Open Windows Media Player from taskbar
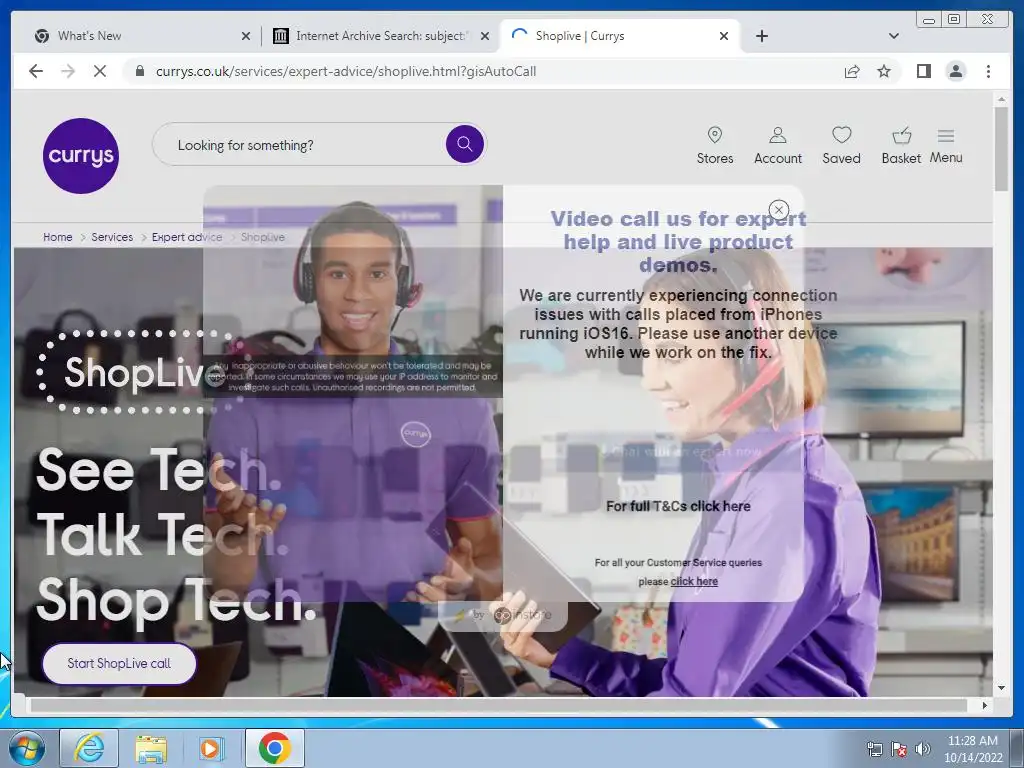This screenshot has height=768, width=1024. tap(210, 748)
